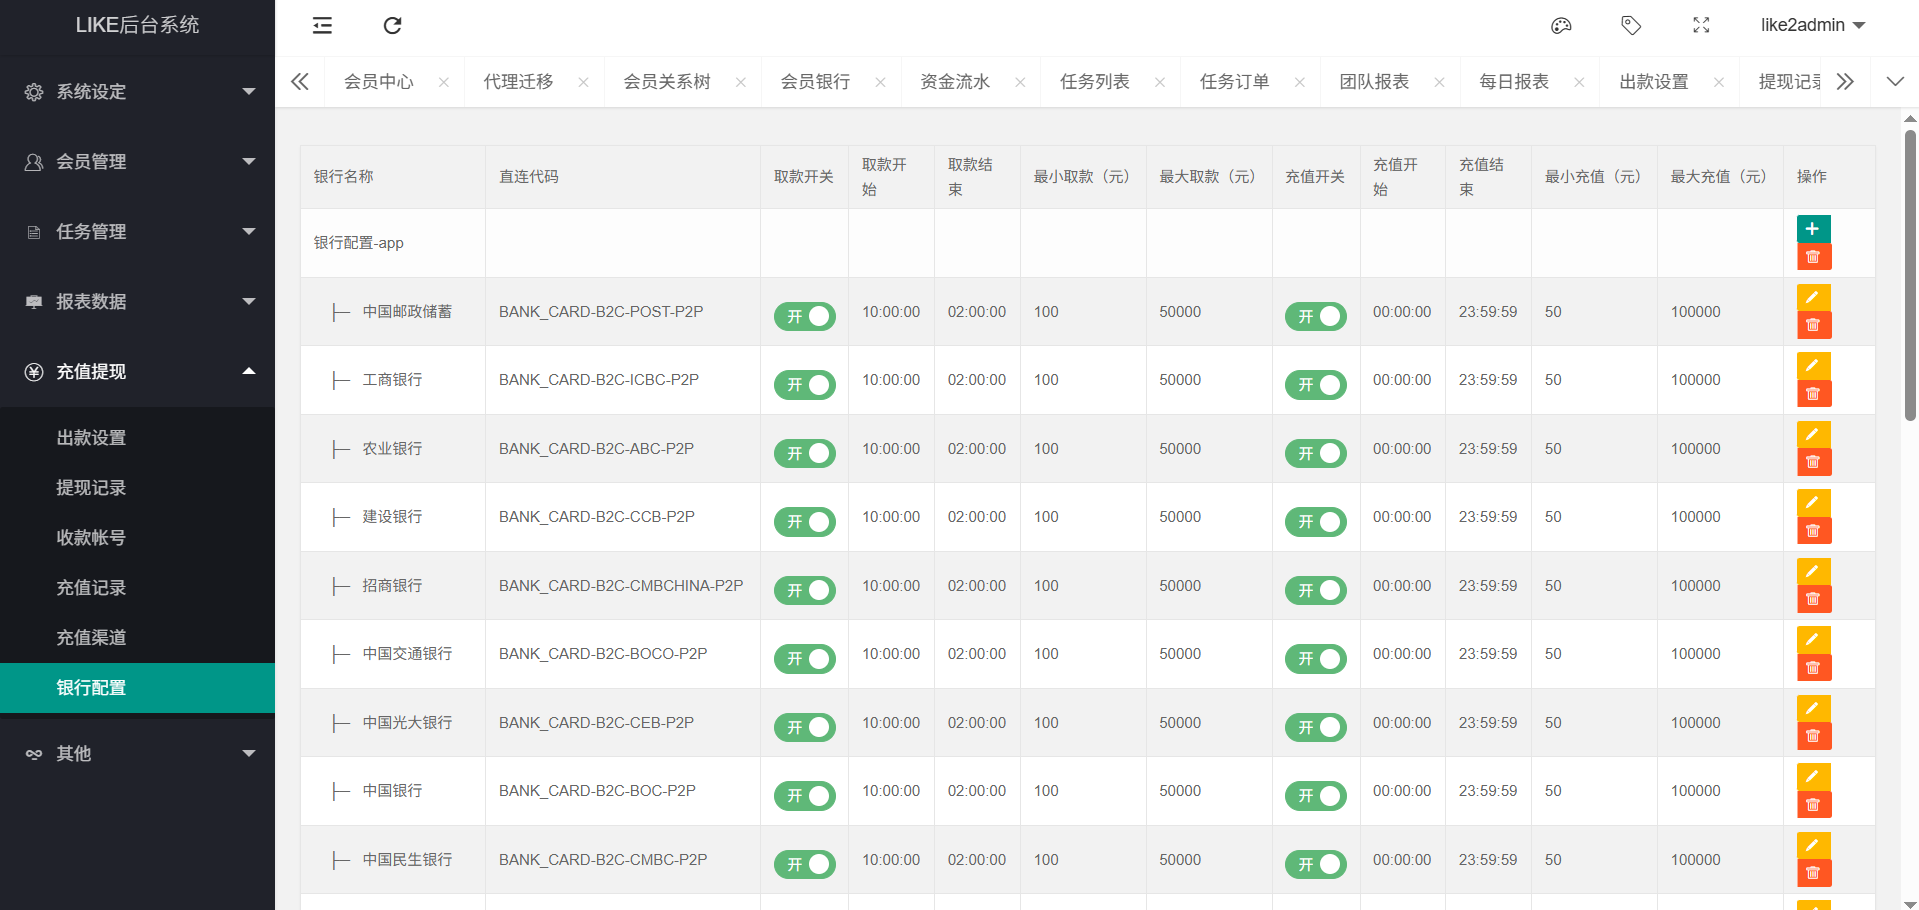Open the tab options dropdown chevron
Screen dimensions: 1919x910
coord(1895,82)
